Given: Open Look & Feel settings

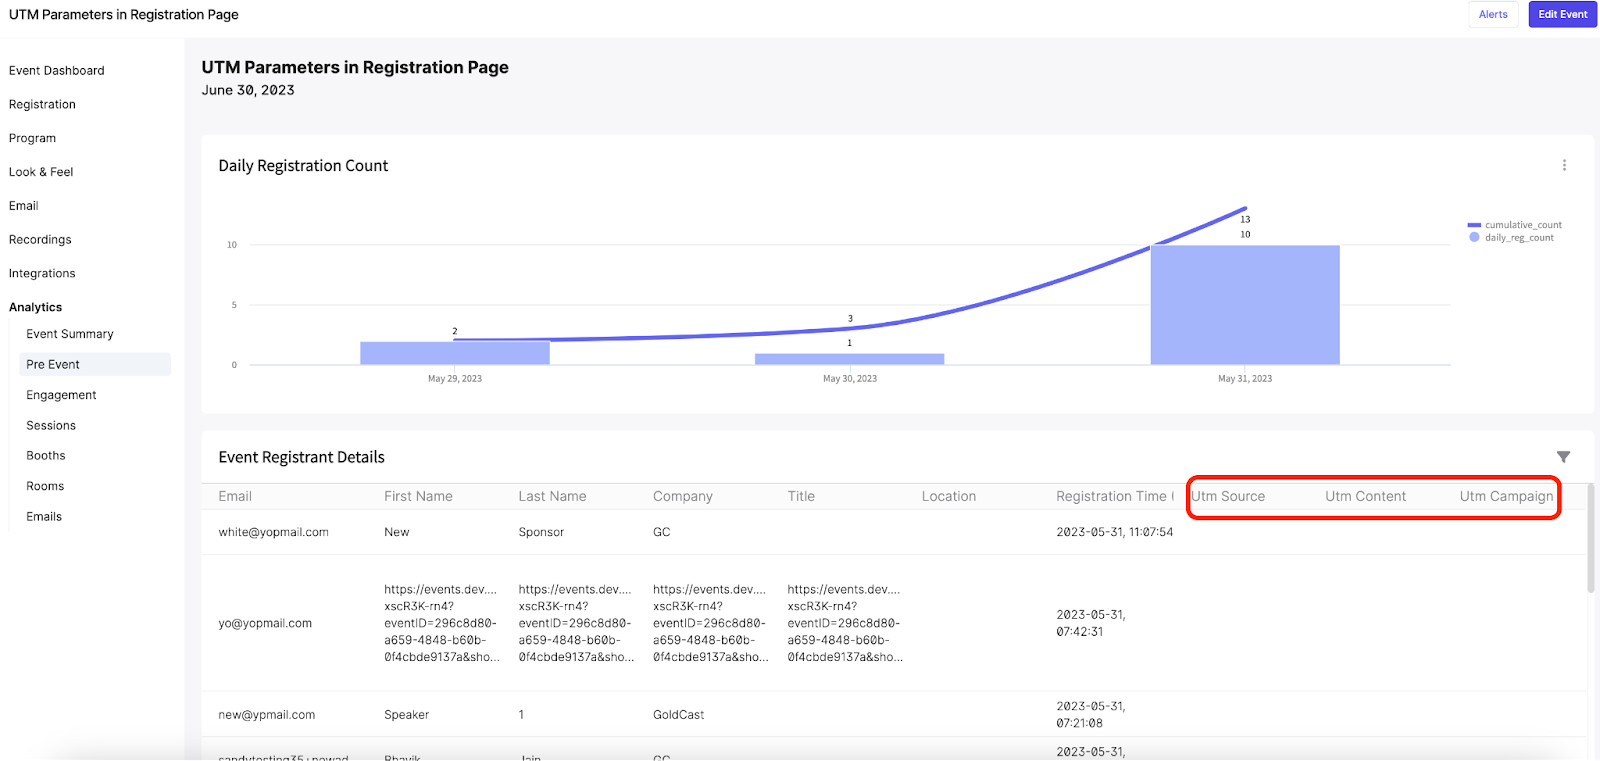Looking at the screenshot, I should 41,172.
